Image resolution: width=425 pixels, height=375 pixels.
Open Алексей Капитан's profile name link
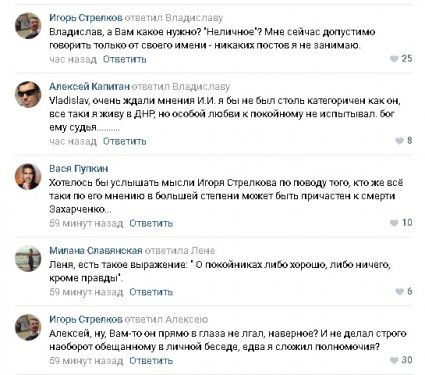click(89, 87)
